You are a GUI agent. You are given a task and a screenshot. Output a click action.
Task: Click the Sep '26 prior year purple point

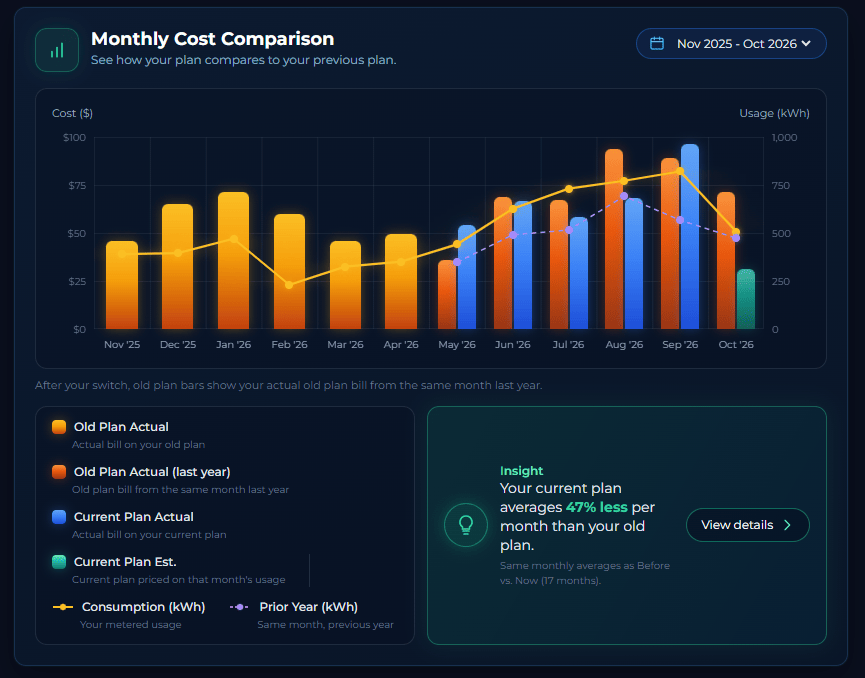(x=680, y=220)
